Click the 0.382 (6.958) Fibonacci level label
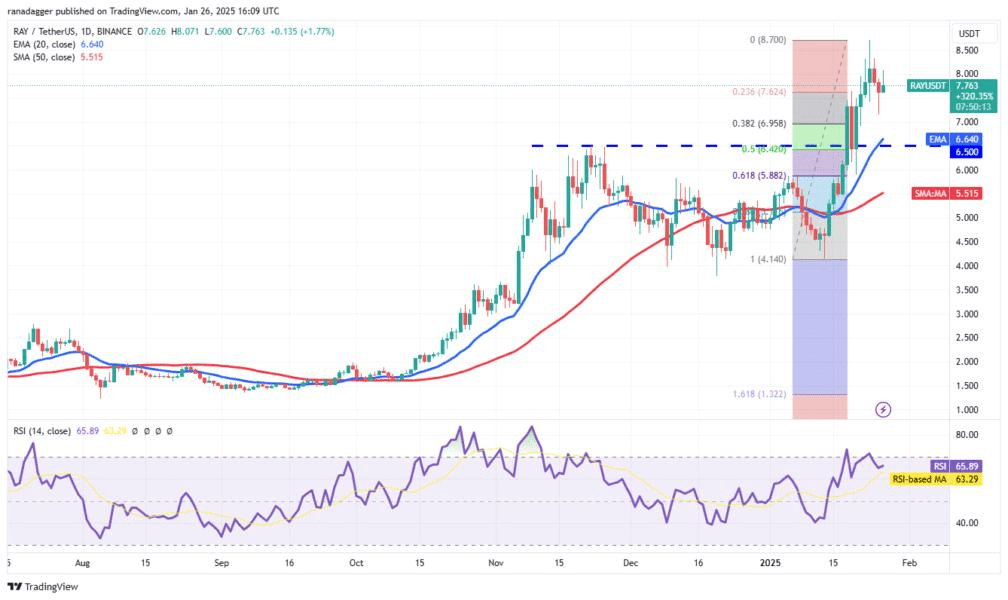This screenshot has width=1008, height=600. (759, 123)
